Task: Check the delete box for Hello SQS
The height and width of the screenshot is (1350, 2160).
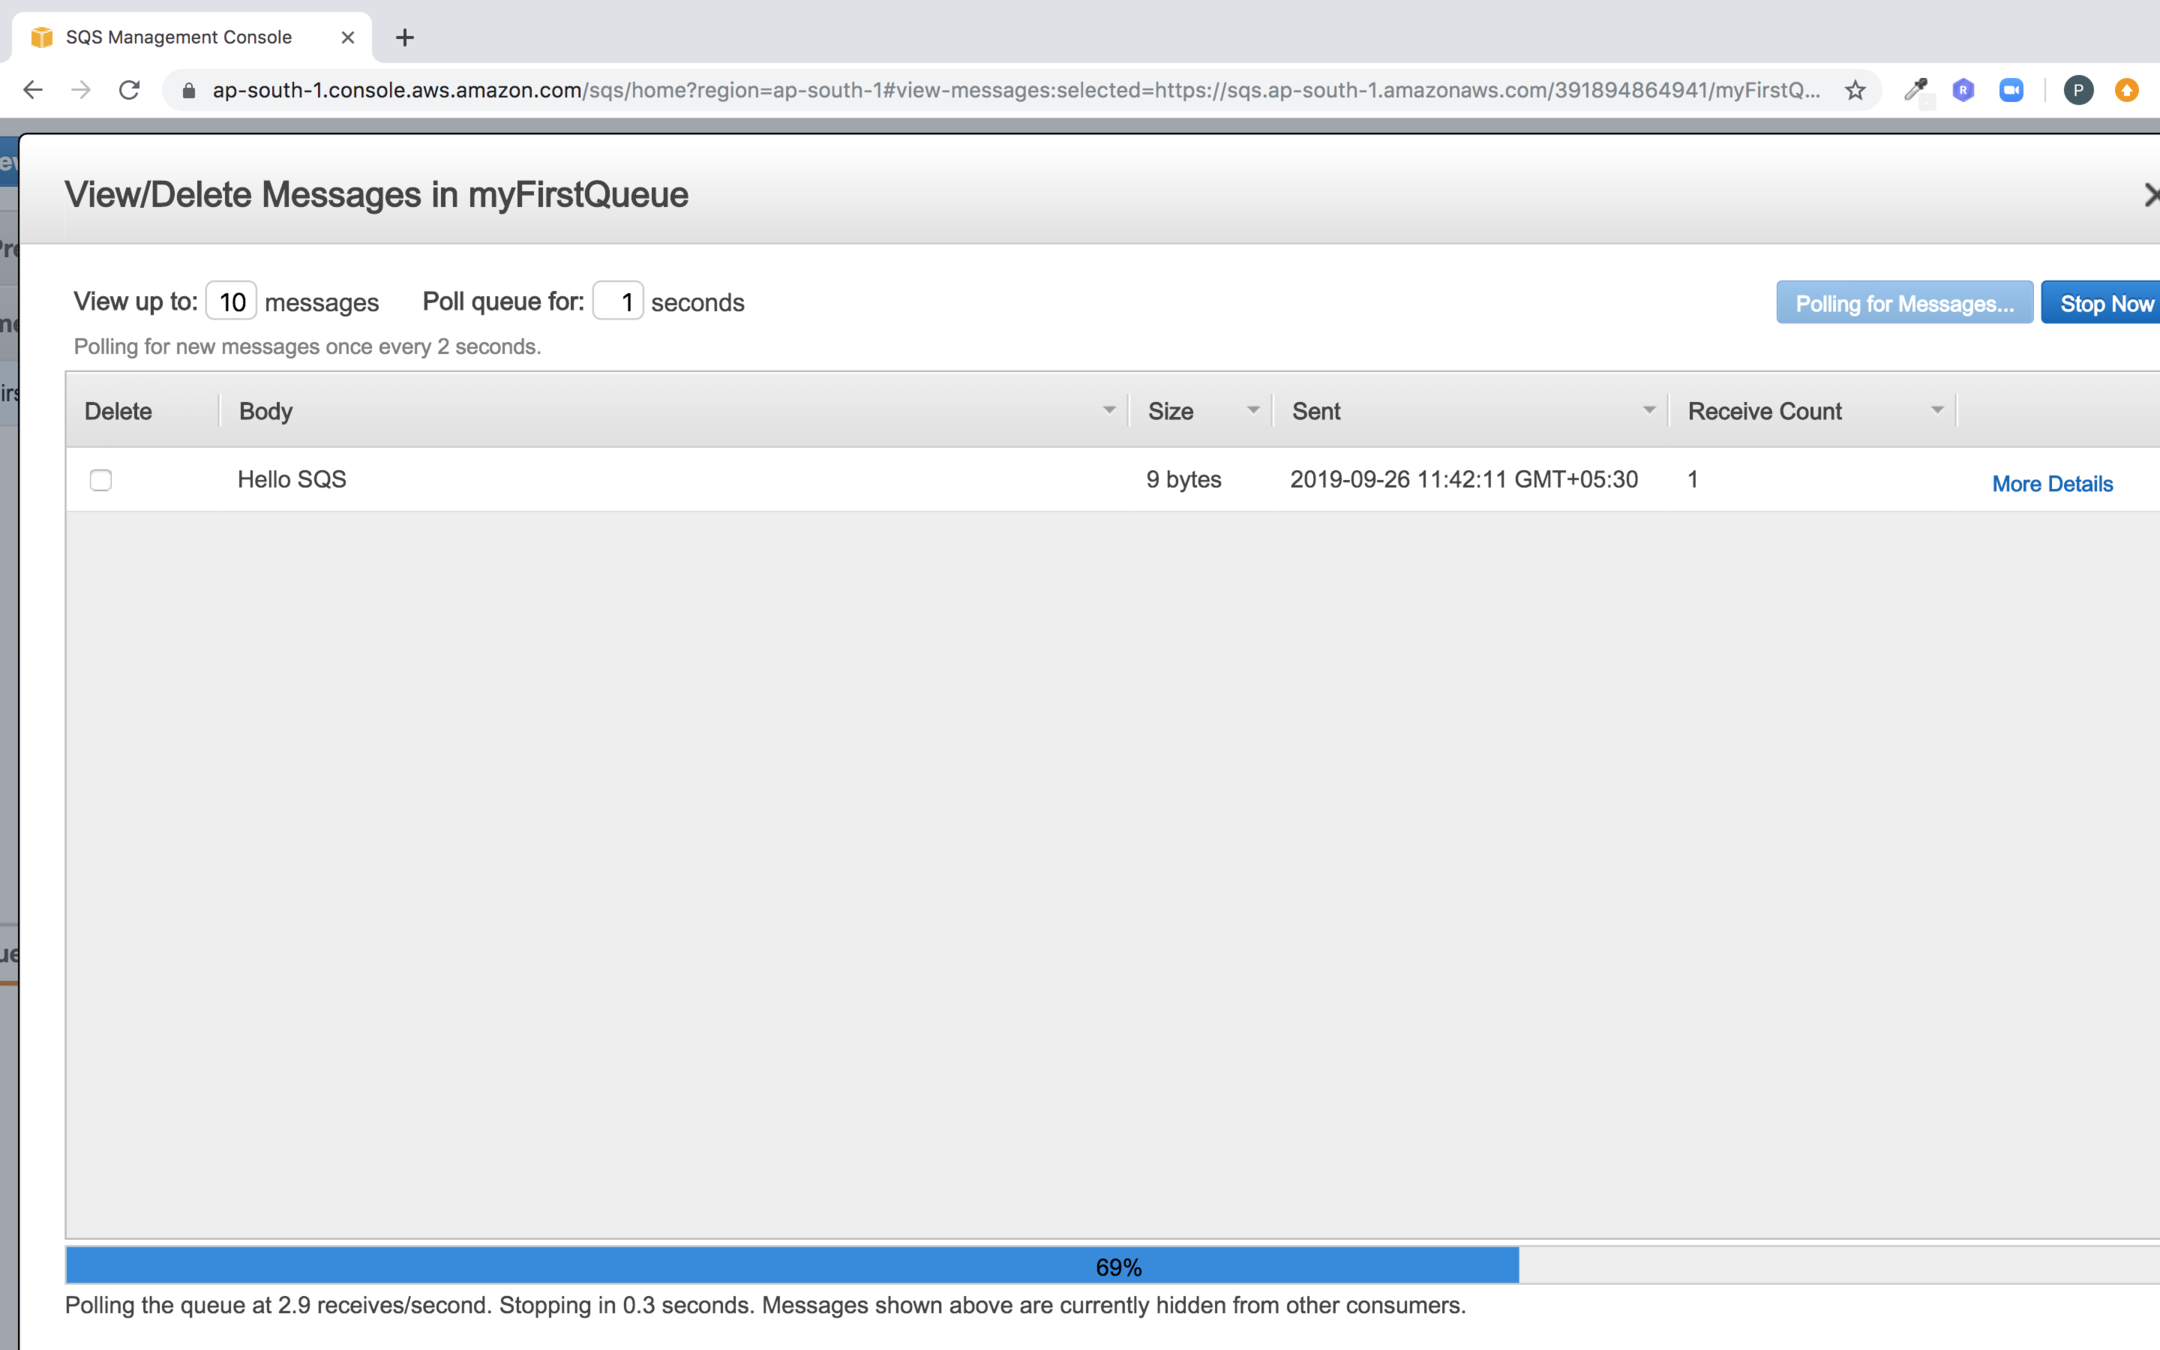Action: pos(101,480)
